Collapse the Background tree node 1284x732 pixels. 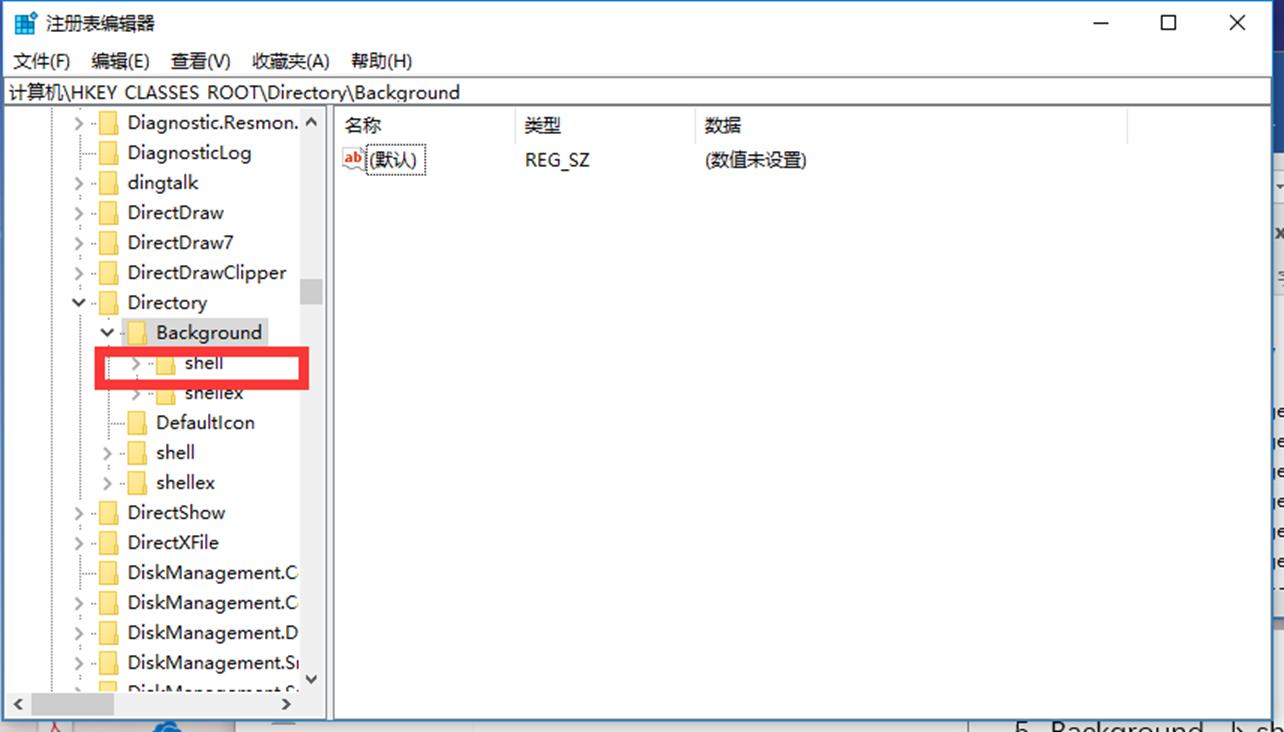click(106, 332)
